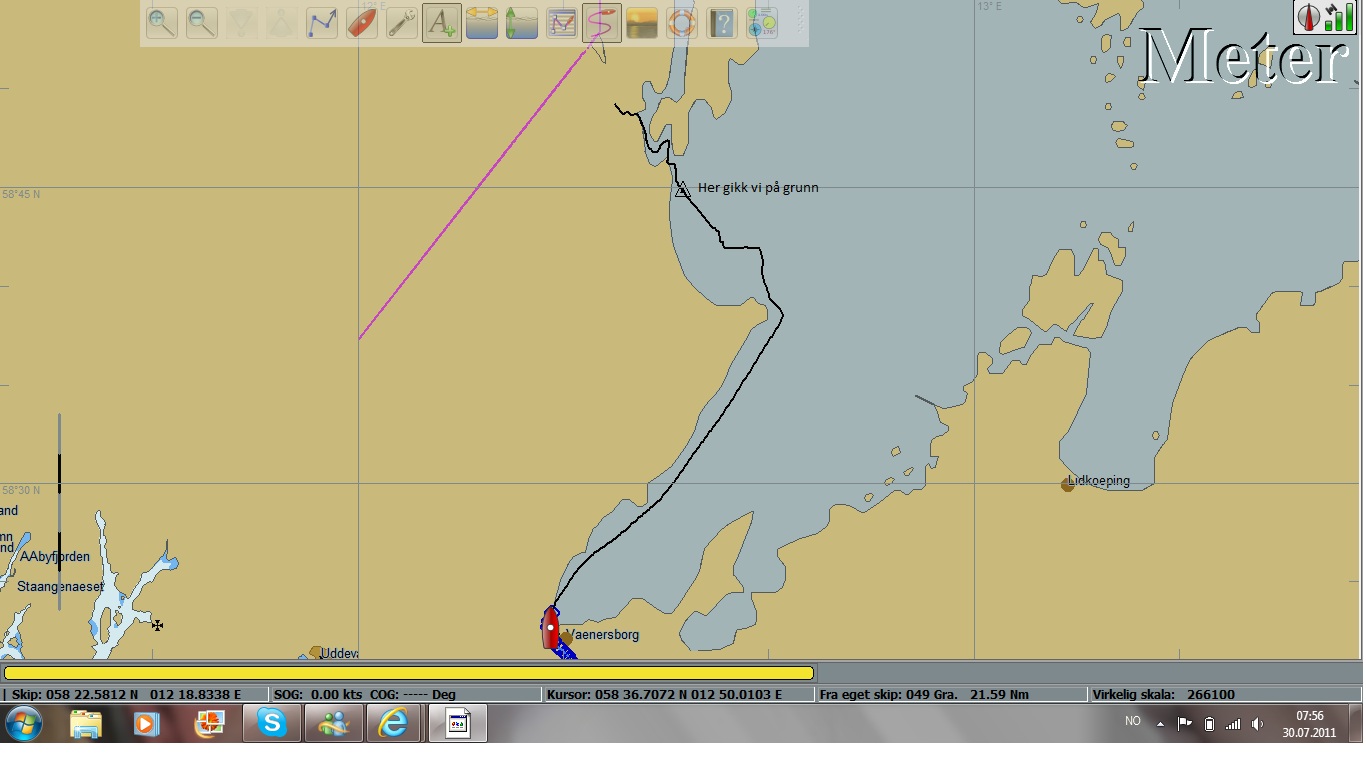Launch Internet Explorer from taskbar
Image resolution: width=1366 pixels, height=768 pixels.
click(394, 723)
